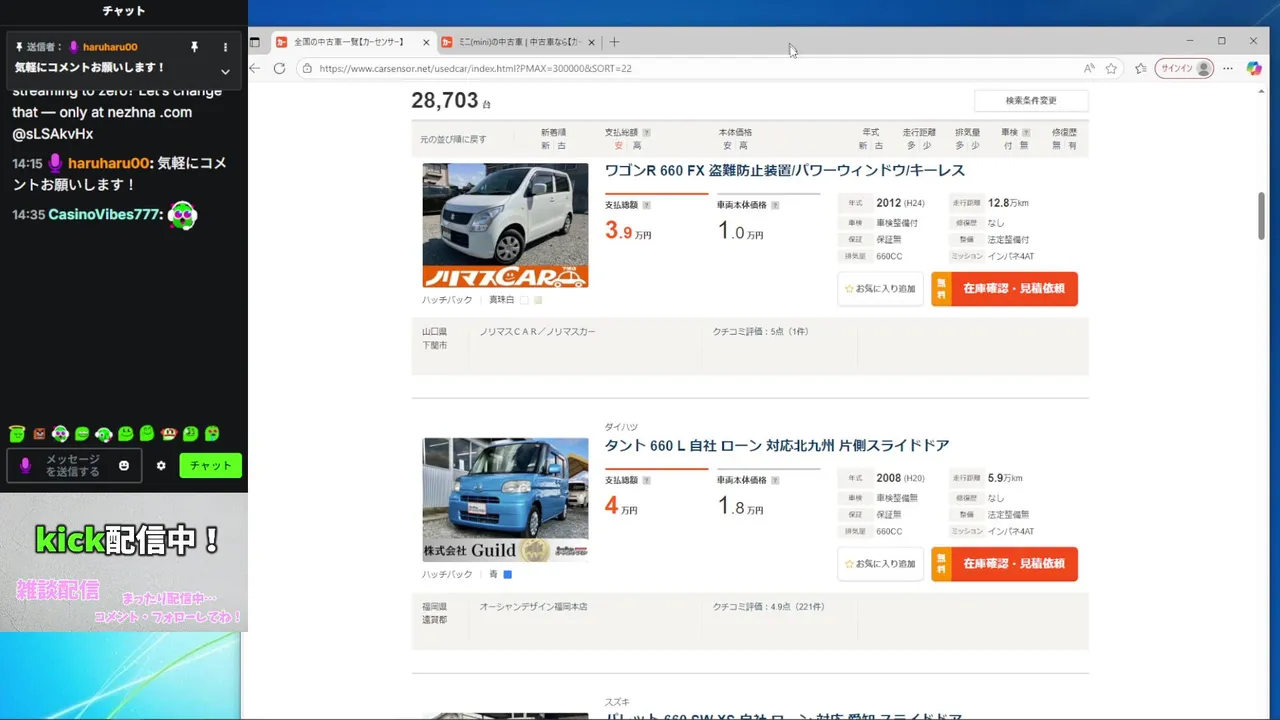Open オーシャンデザイン福岡本店 dealer link

click(x=533, y=606)
